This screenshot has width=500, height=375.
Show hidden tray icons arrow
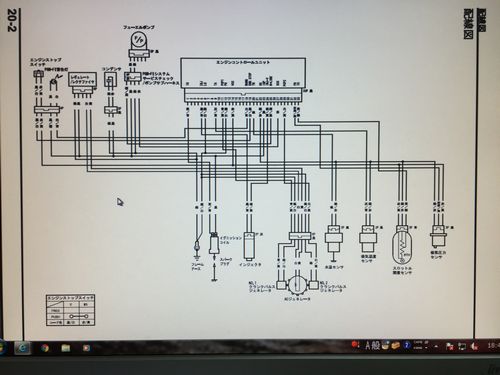(436, 347)
